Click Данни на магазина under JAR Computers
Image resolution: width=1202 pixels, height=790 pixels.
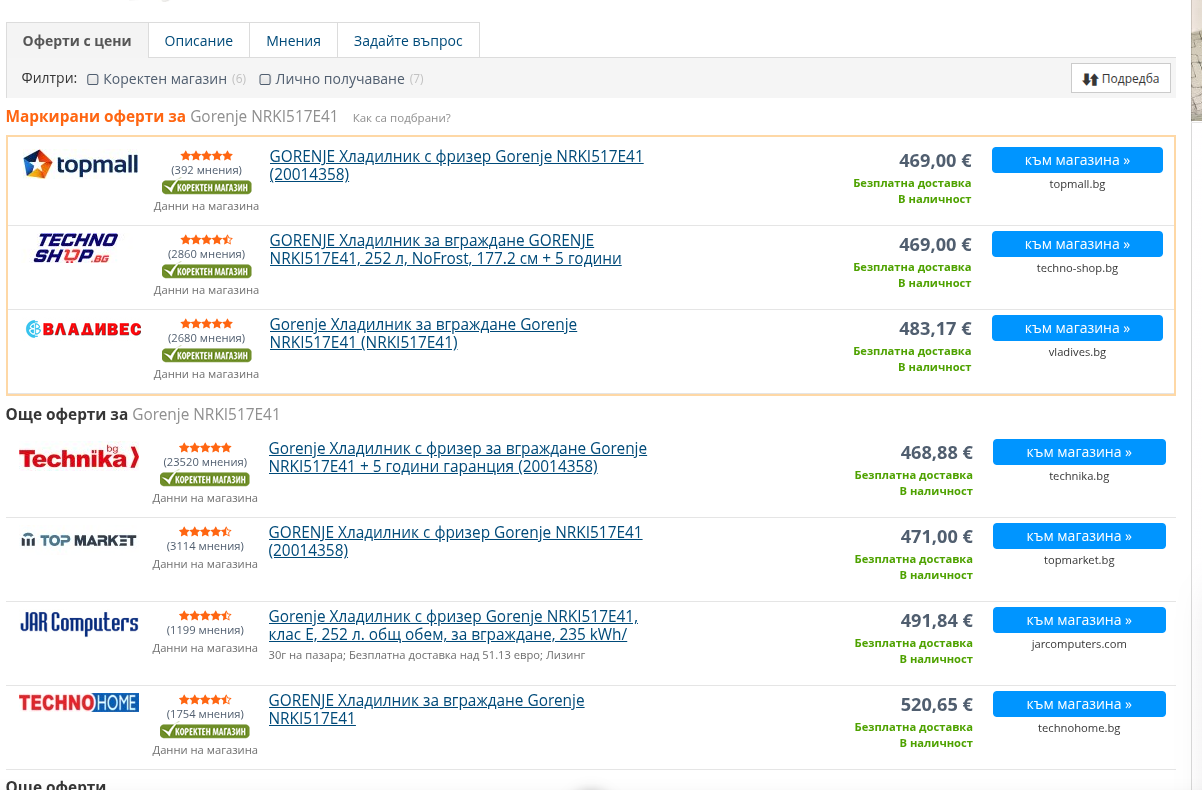[x=205, y=648]
